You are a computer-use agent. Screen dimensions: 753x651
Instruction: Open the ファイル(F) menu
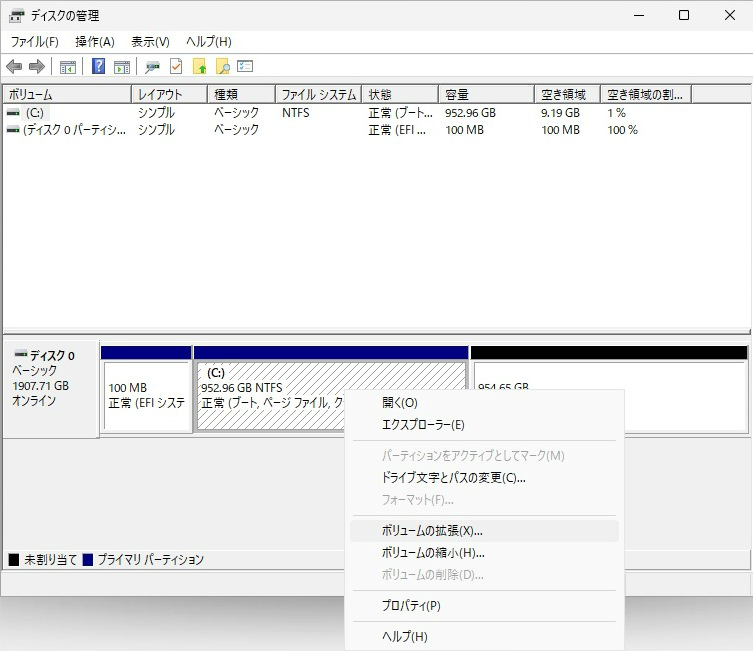coord(34,42)
